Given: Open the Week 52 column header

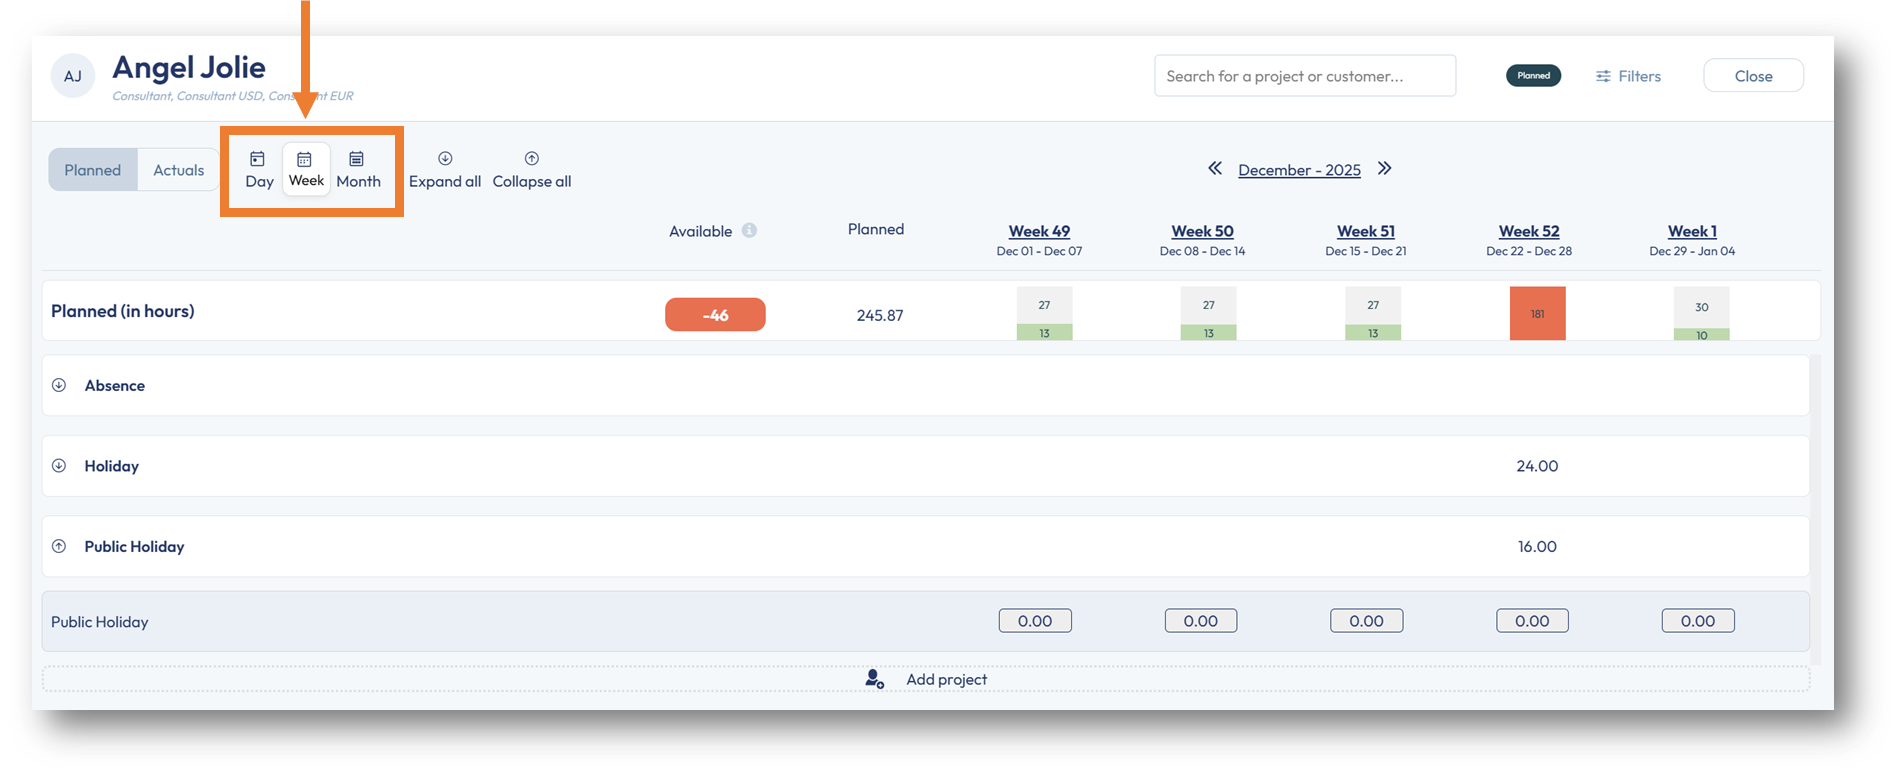Looking at the screenshot, I should coord(1528,231).
